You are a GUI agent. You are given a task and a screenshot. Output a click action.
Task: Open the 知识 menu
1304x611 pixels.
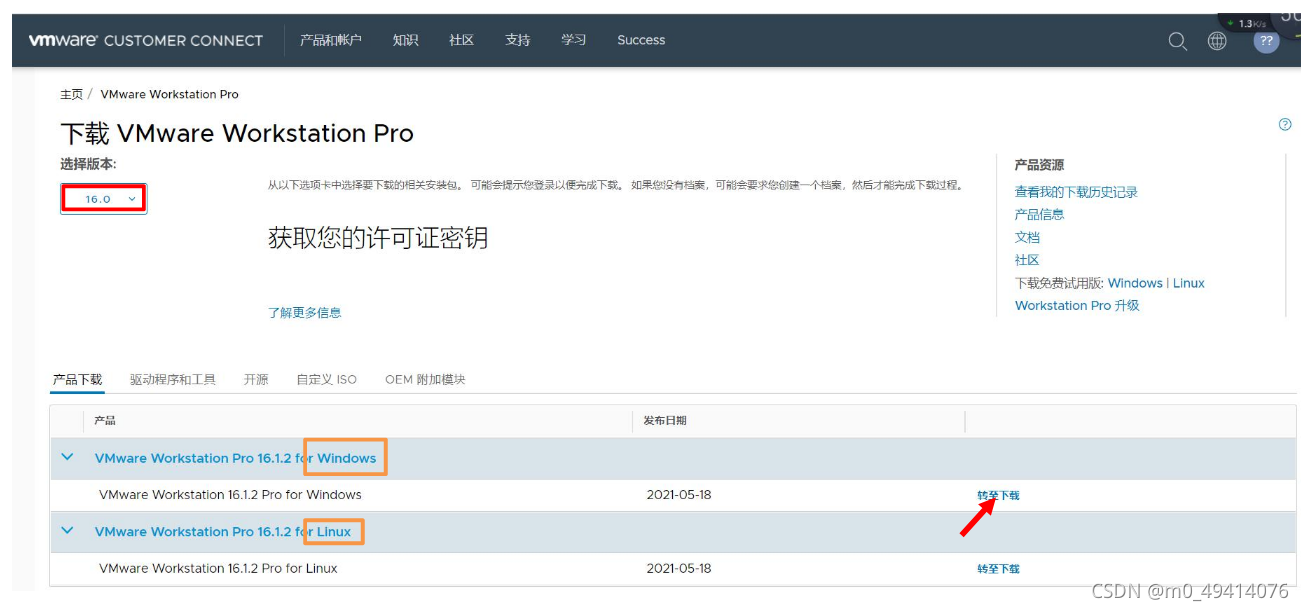pos(405,40)
